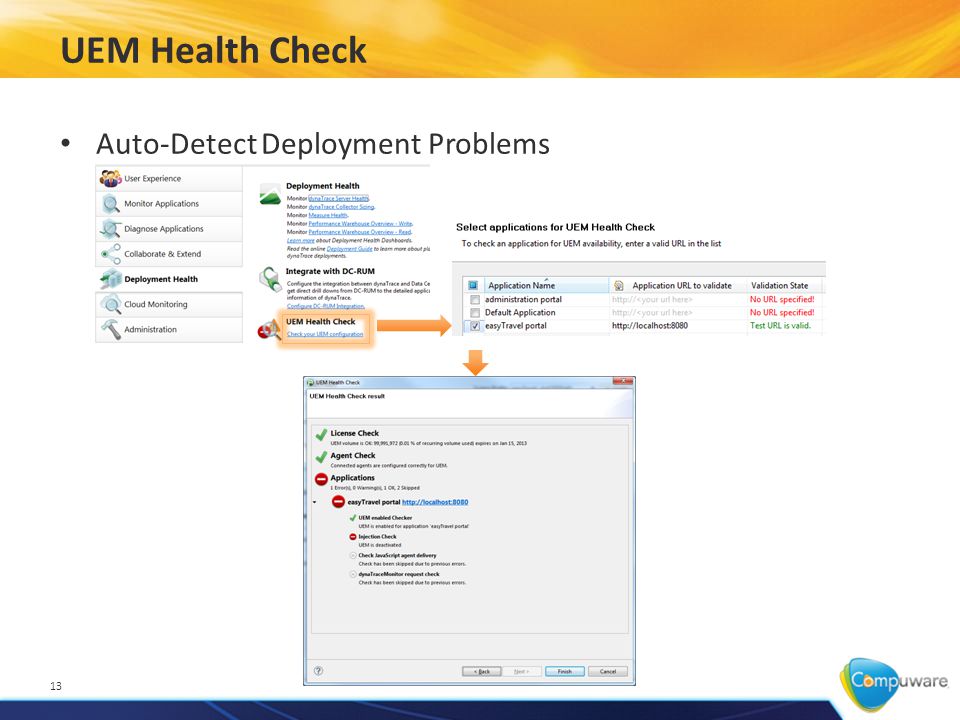Screen dimensions: 960x720
Task: Click the easyTravel portal URL cell
Action: tap(678, 326)
